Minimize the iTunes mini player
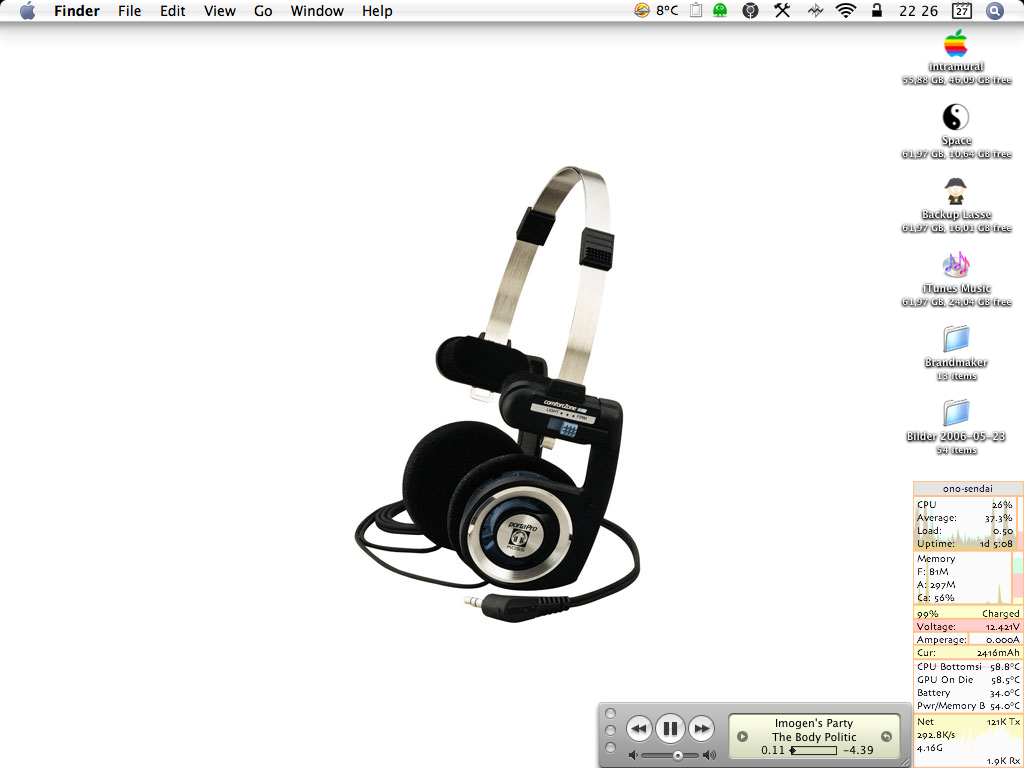Image resolution: width=1024 pixels, height=768 pixels. (611, 730)
